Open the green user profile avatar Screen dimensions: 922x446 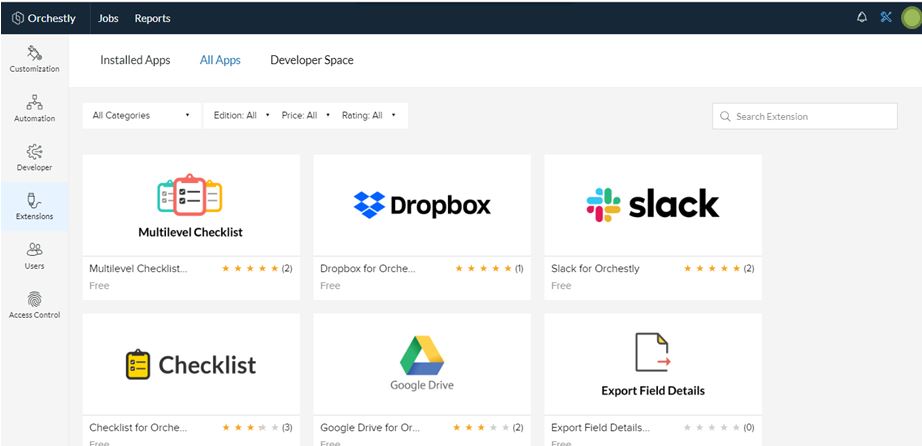click(x=911, y=18)
